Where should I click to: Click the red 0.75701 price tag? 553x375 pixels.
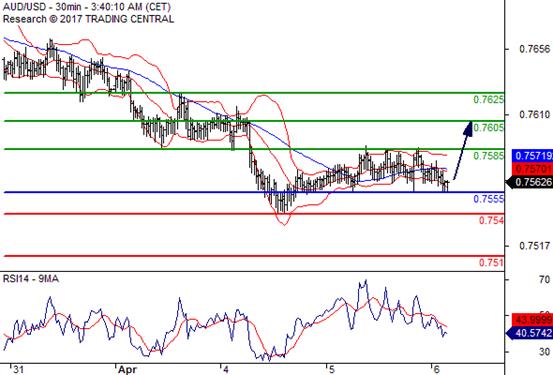click(532, 169)
